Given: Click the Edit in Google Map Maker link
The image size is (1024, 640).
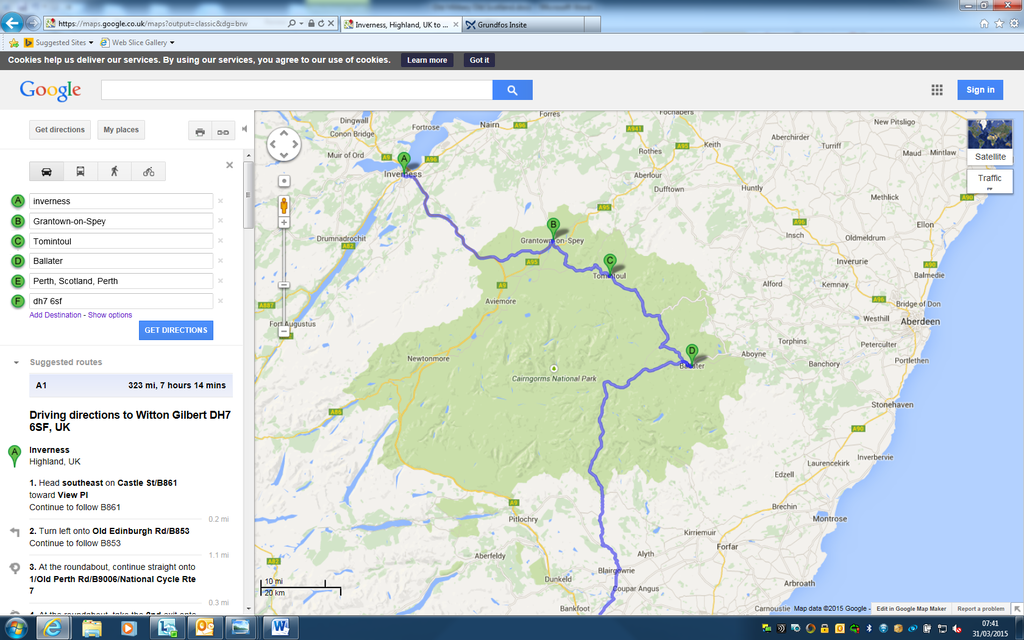Looking at the screenshot, I should tap(911, 609).
